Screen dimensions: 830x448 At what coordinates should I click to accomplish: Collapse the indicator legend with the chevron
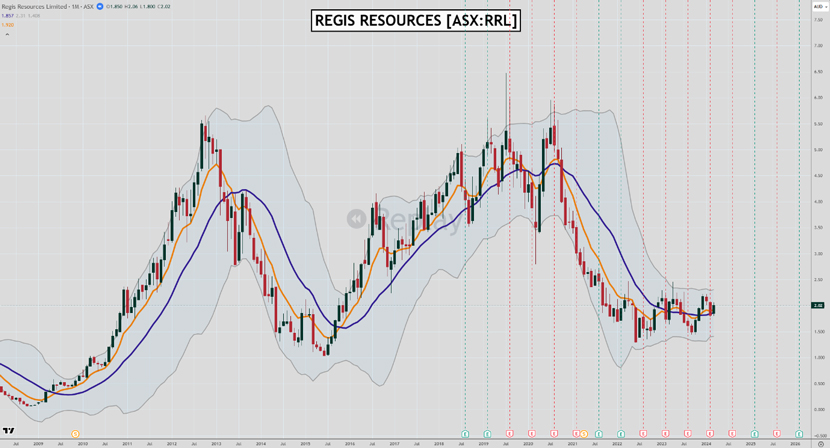click(x=7, y=34)
